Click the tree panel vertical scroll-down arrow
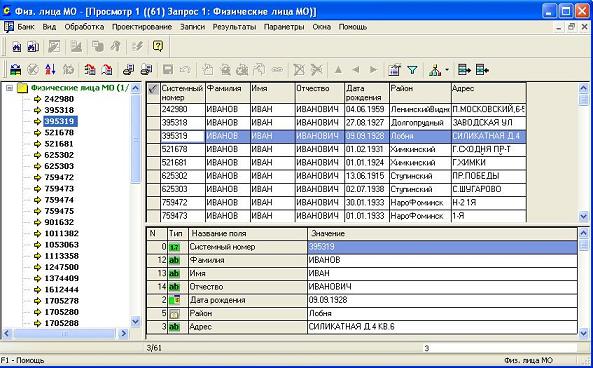Image resolution: width=593 pixels, height=368 pixels. point(135,322)
